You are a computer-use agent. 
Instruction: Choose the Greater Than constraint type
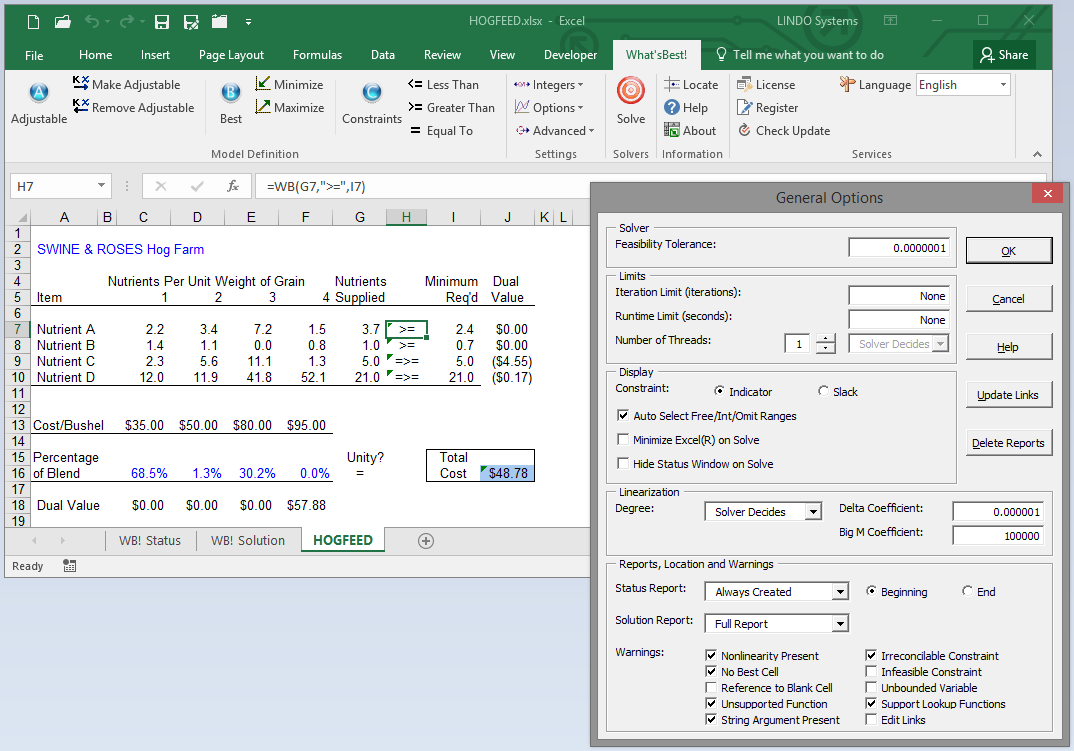452,107
